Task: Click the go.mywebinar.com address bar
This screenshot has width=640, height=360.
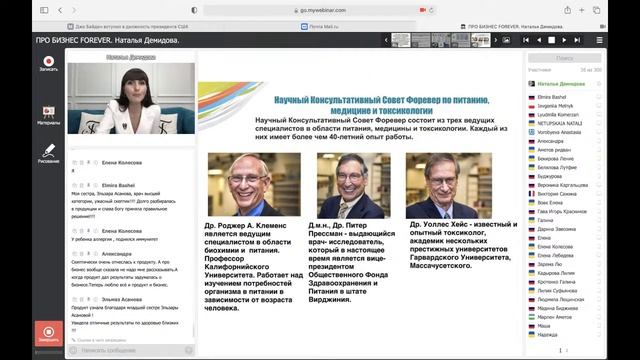Action: click(x=320, y=10)
